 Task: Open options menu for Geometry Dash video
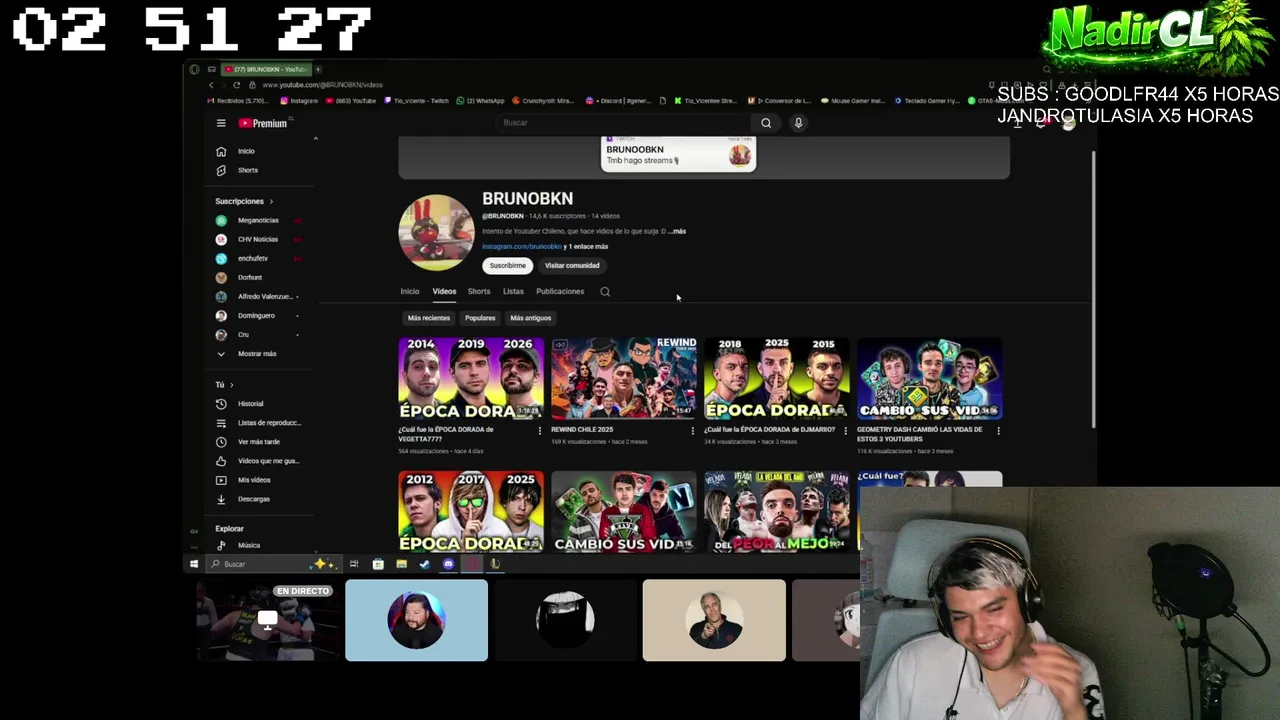pos(998,431)
